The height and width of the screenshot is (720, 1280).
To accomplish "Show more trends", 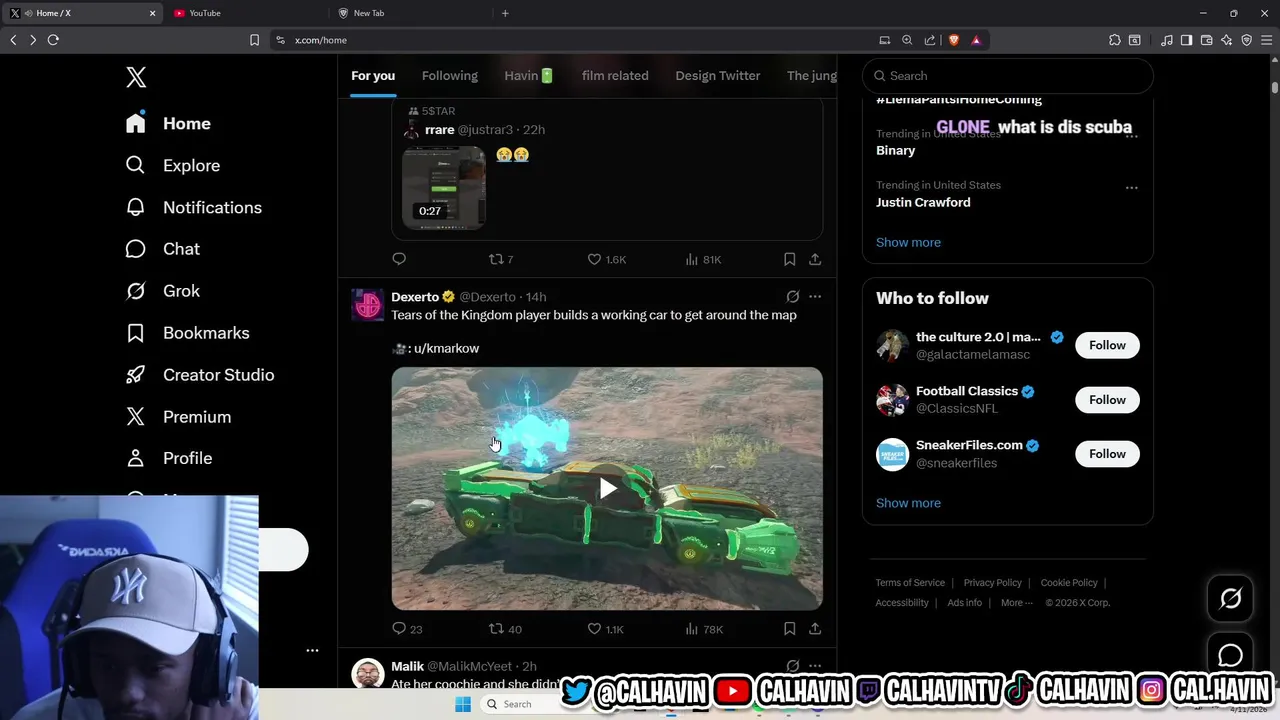I will click(x=908, y=242).
